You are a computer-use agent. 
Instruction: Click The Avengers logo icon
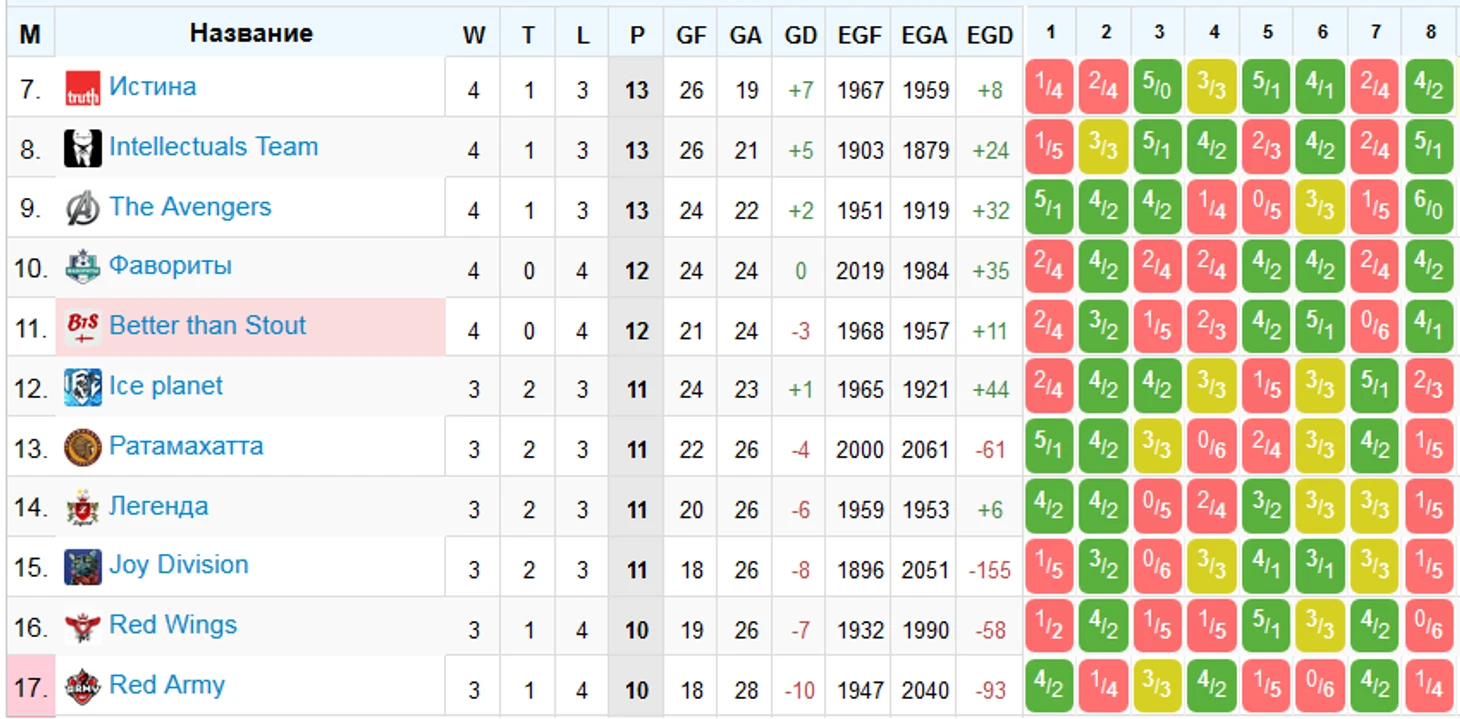click(x=83, y=208)
